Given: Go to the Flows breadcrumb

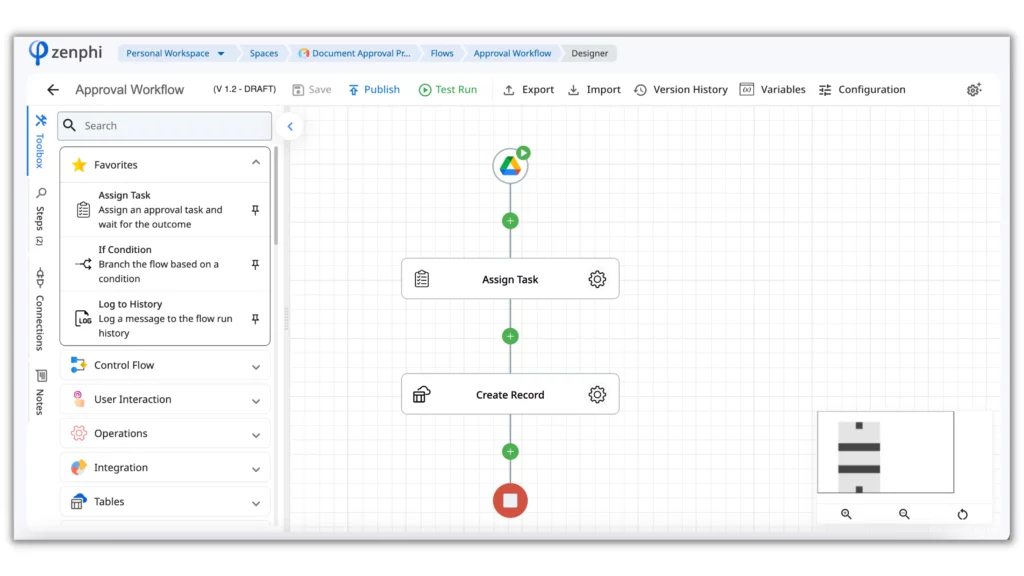Looking at the screenshot, I should click(442, 54).
